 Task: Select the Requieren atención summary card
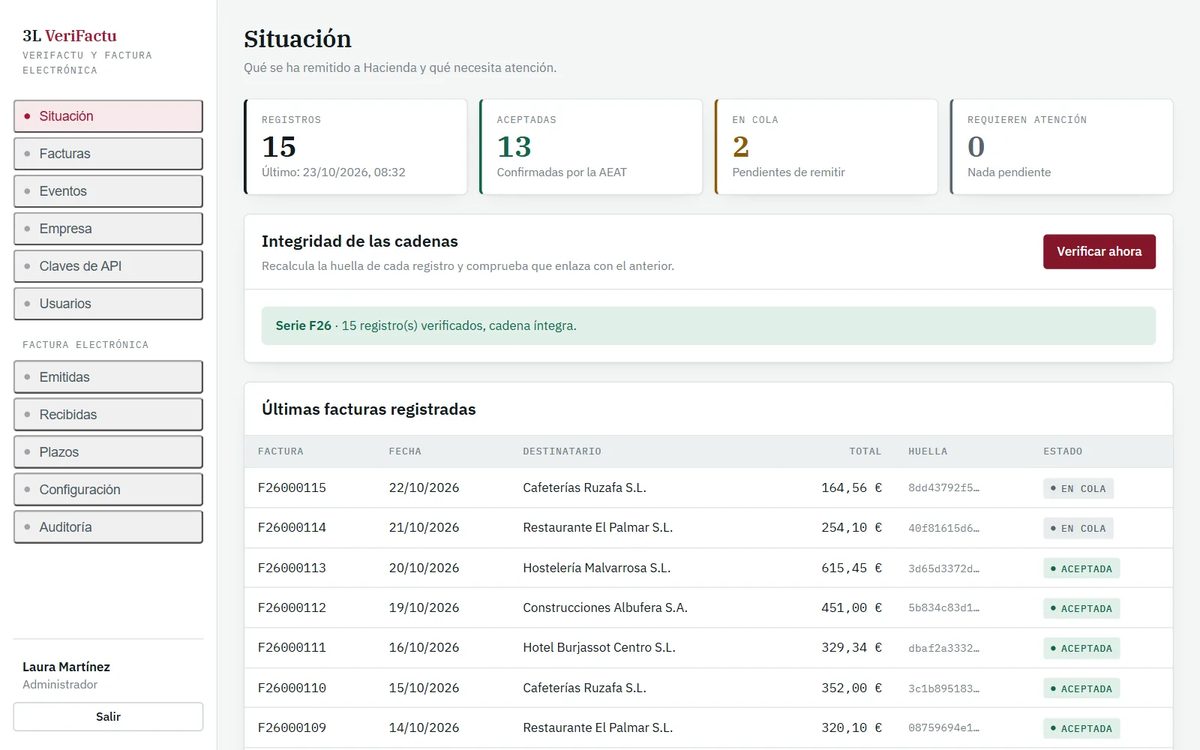(1061, 147)
